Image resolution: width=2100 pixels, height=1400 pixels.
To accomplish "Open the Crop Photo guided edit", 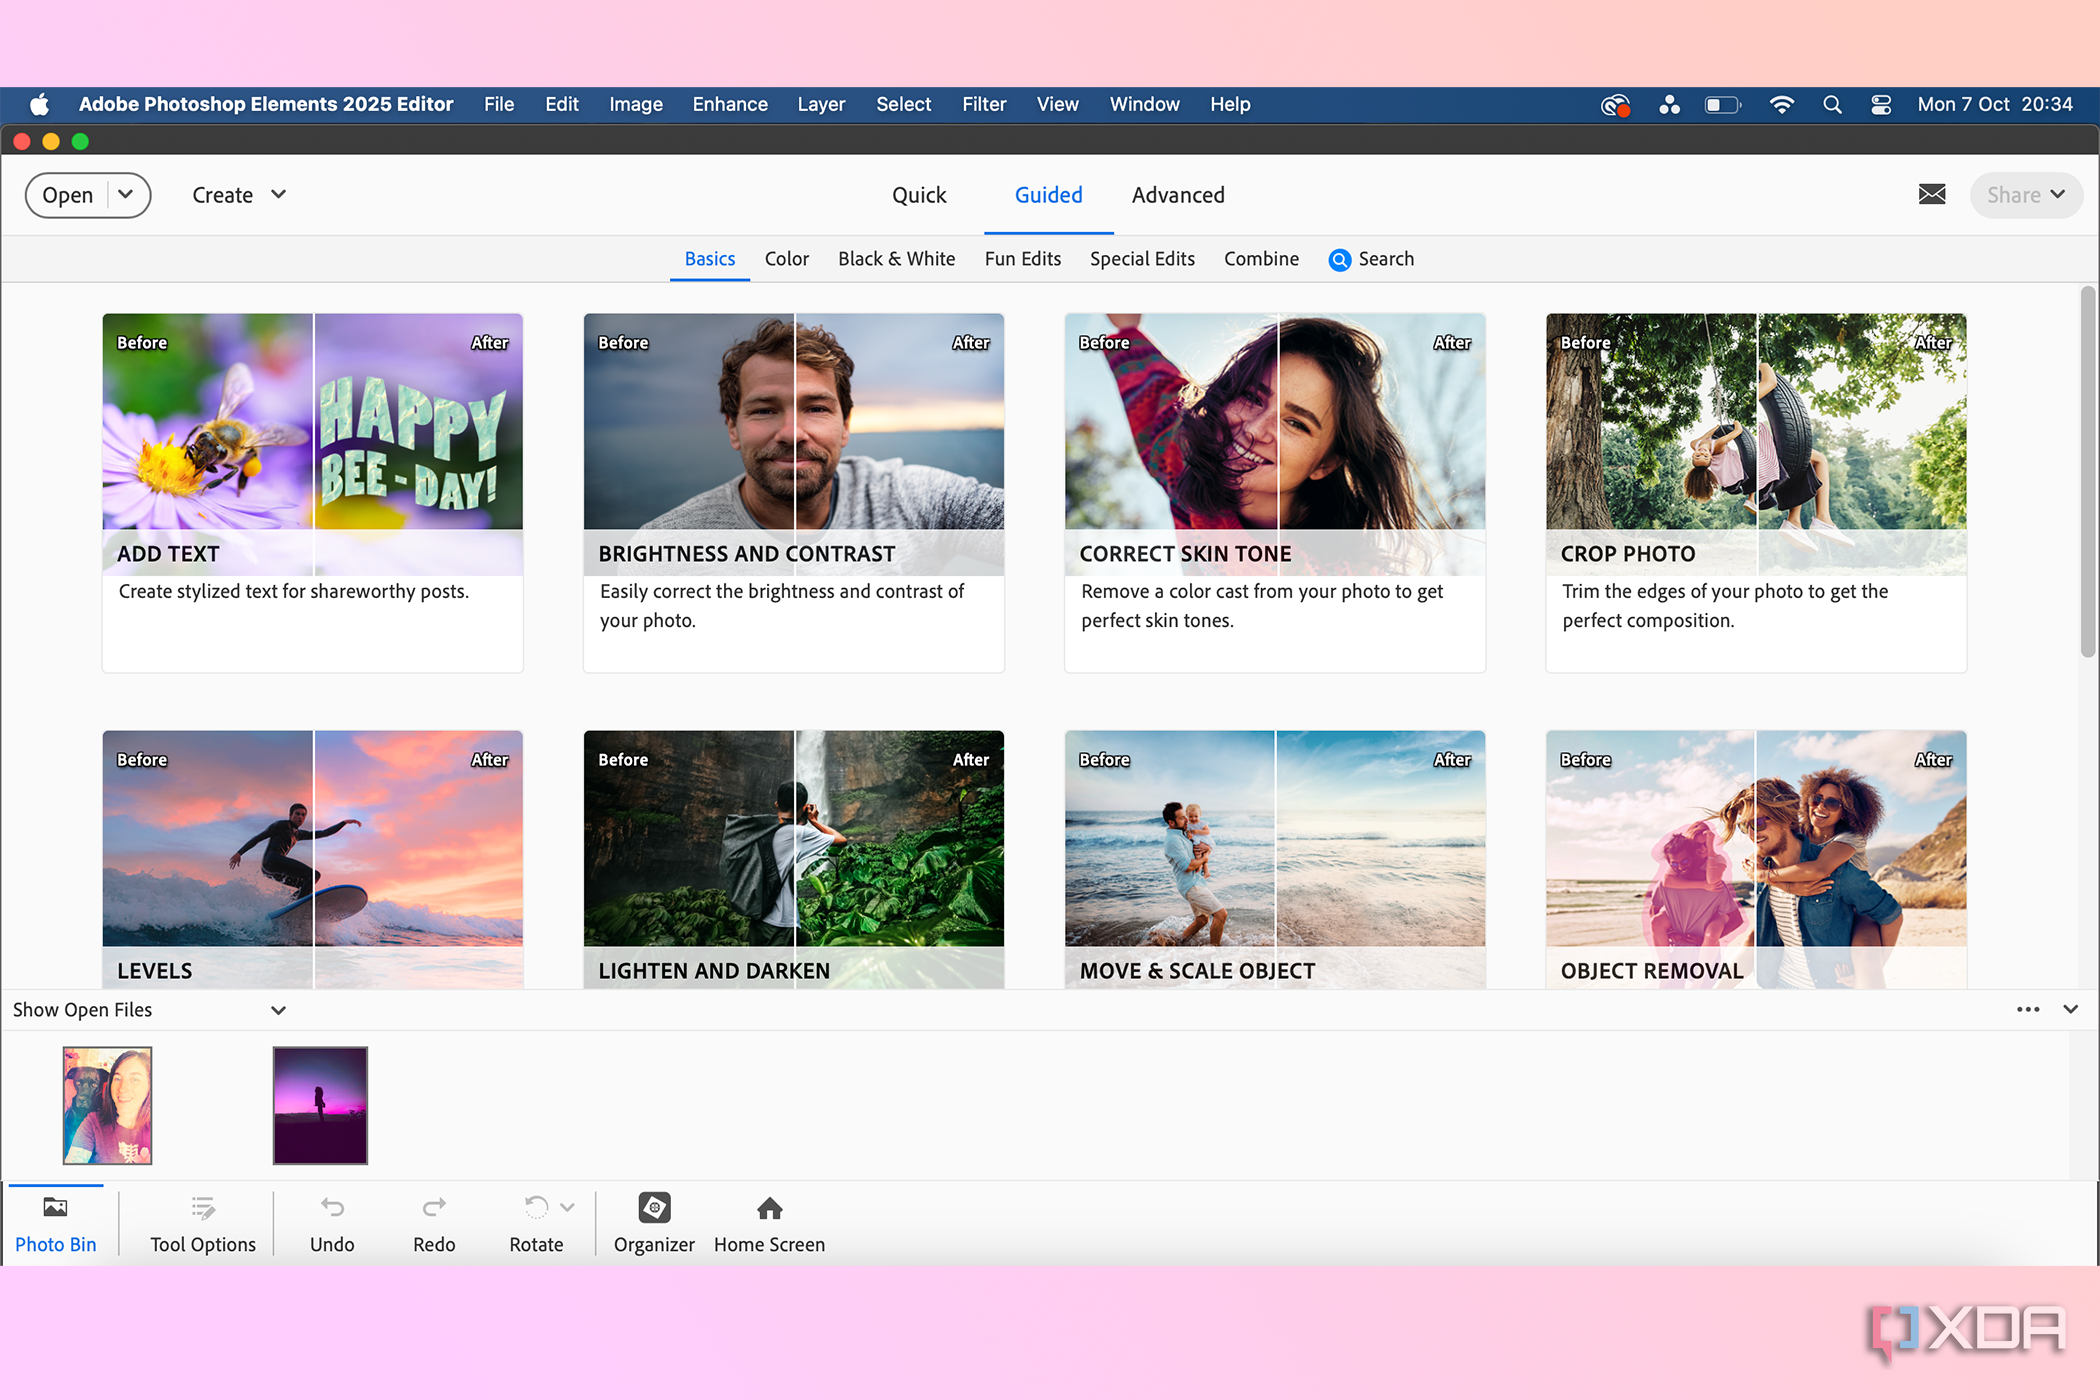I will [1756, 493].
